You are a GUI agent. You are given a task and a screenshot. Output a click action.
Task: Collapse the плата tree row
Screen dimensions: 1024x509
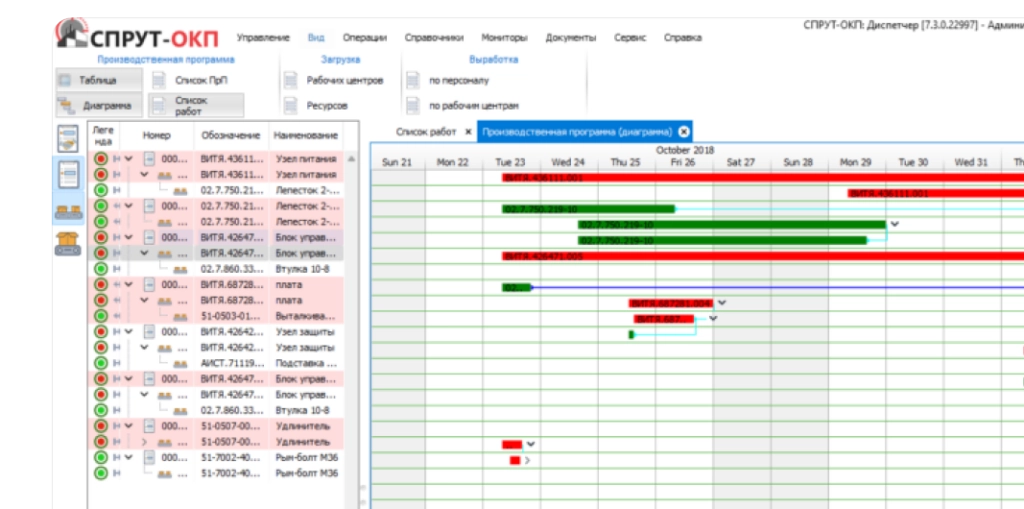coord(128,284)
